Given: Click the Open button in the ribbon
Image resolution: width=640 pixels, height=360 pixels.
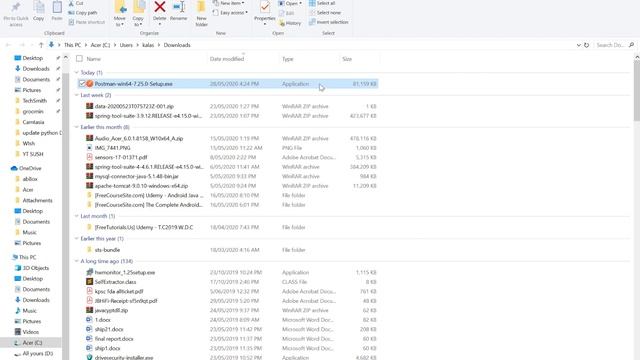Looking at the screenshot, I should pos(290,3).
